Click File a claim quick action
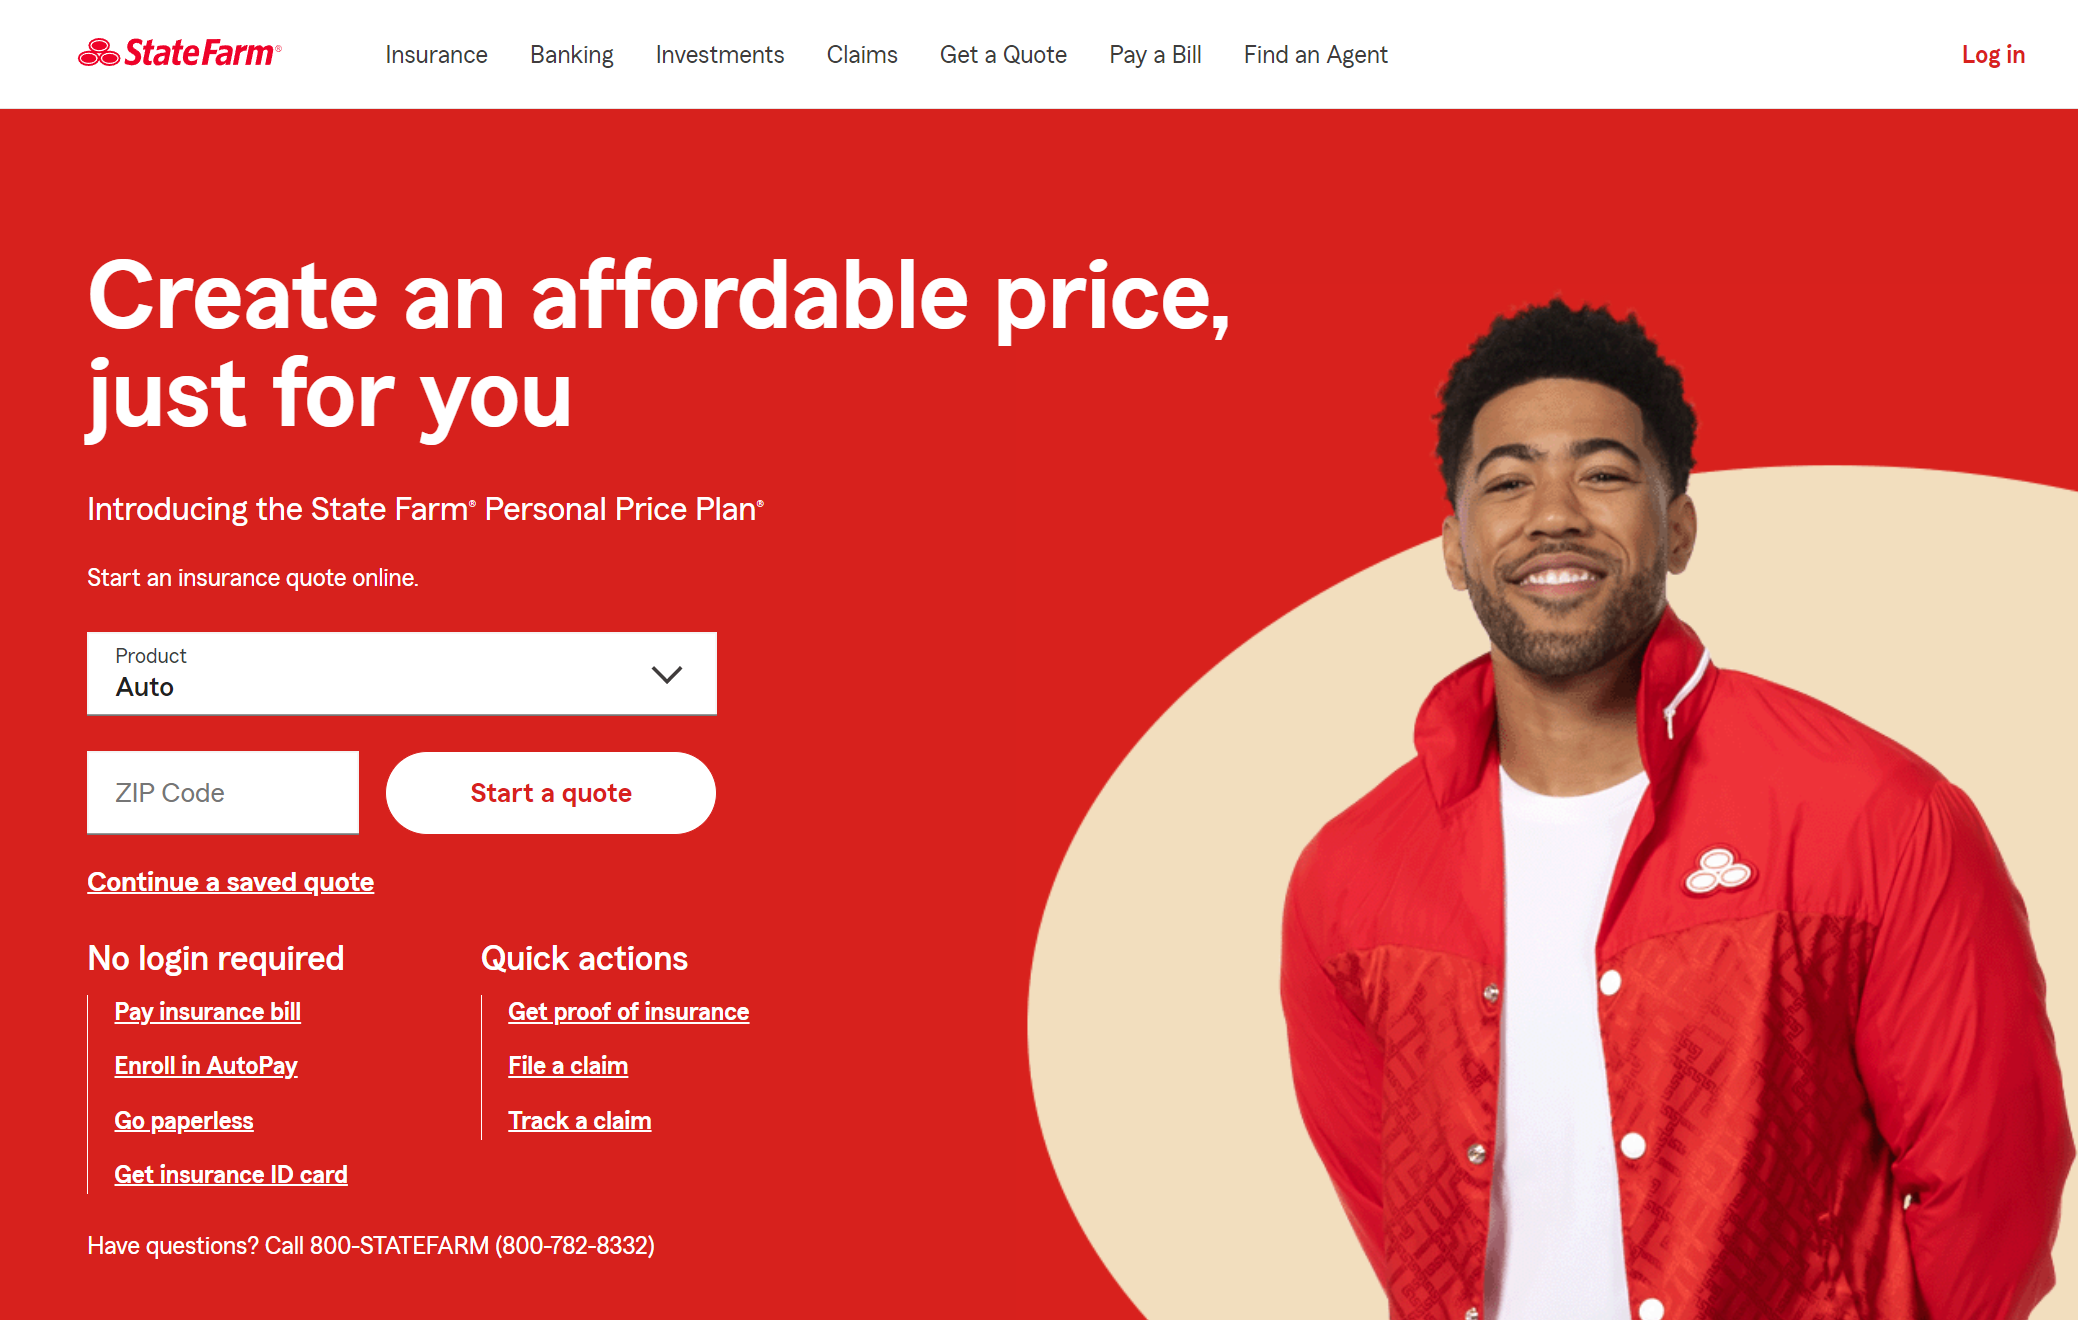This screenshot has height=1320, width=2078. point(566,1066)
